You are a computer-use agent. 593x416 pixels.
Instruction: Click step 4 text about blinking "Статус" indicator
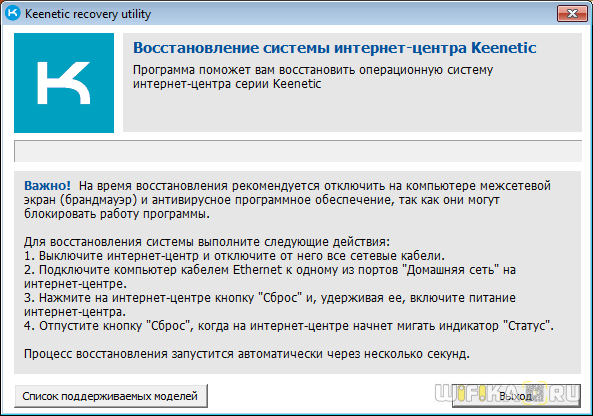point(289,326)
